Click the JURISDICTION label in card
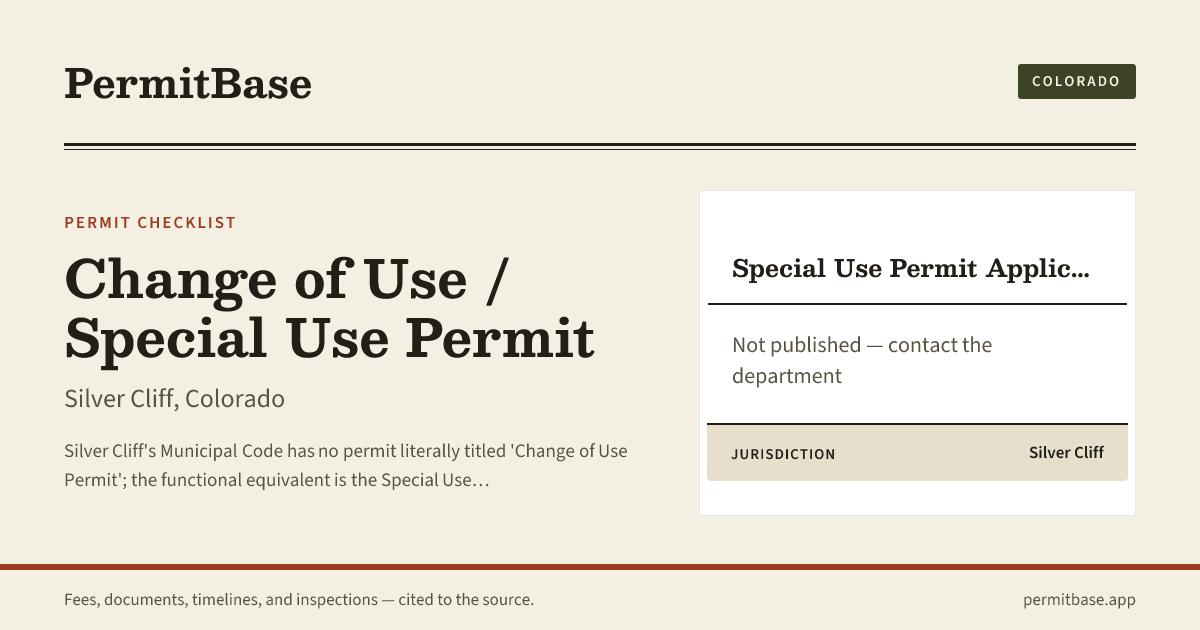The image size is (1200, 630). point(783,454)
